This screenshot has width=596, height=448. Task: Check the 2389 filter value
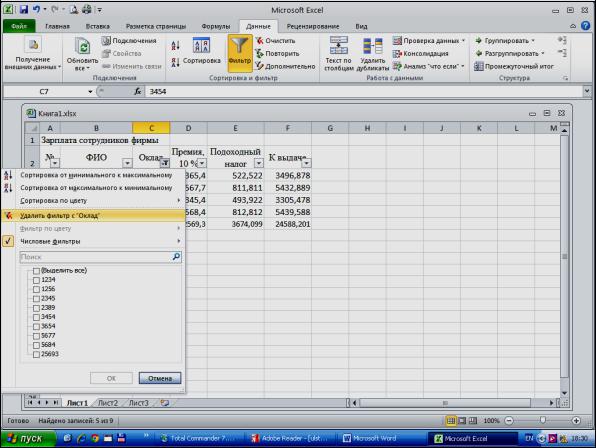point(36,308)
